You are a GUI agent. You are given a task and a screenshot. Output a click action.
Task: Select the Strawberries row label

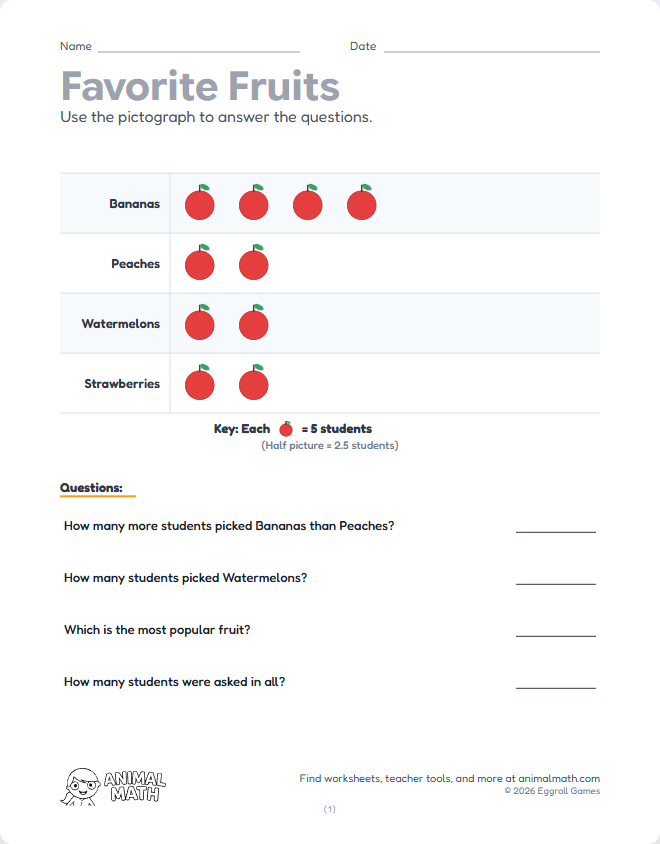point(122,384)
